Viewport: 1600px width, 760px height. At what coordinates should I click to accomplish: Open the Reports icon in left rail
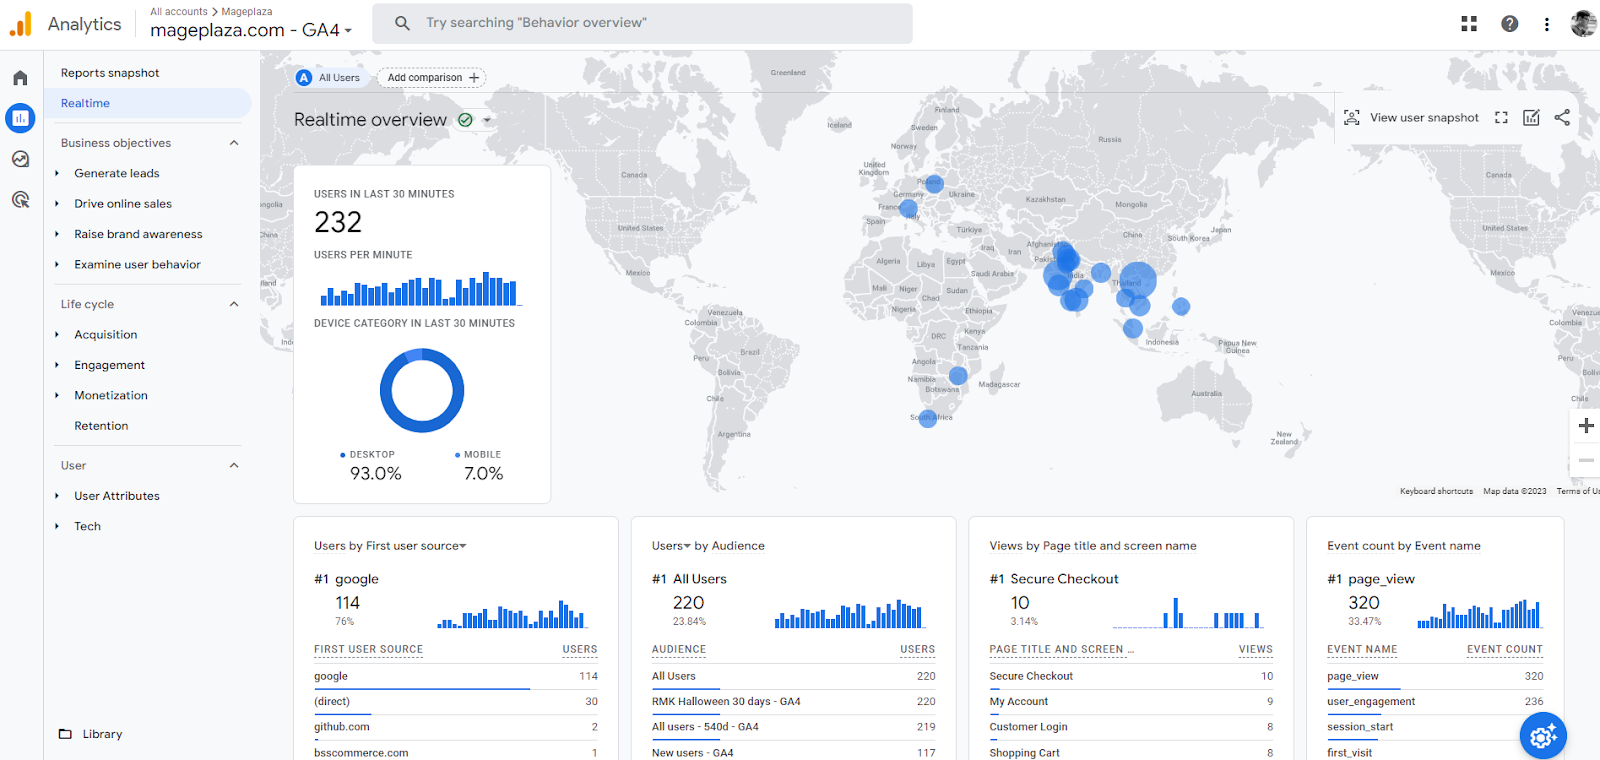click(20, 118)
